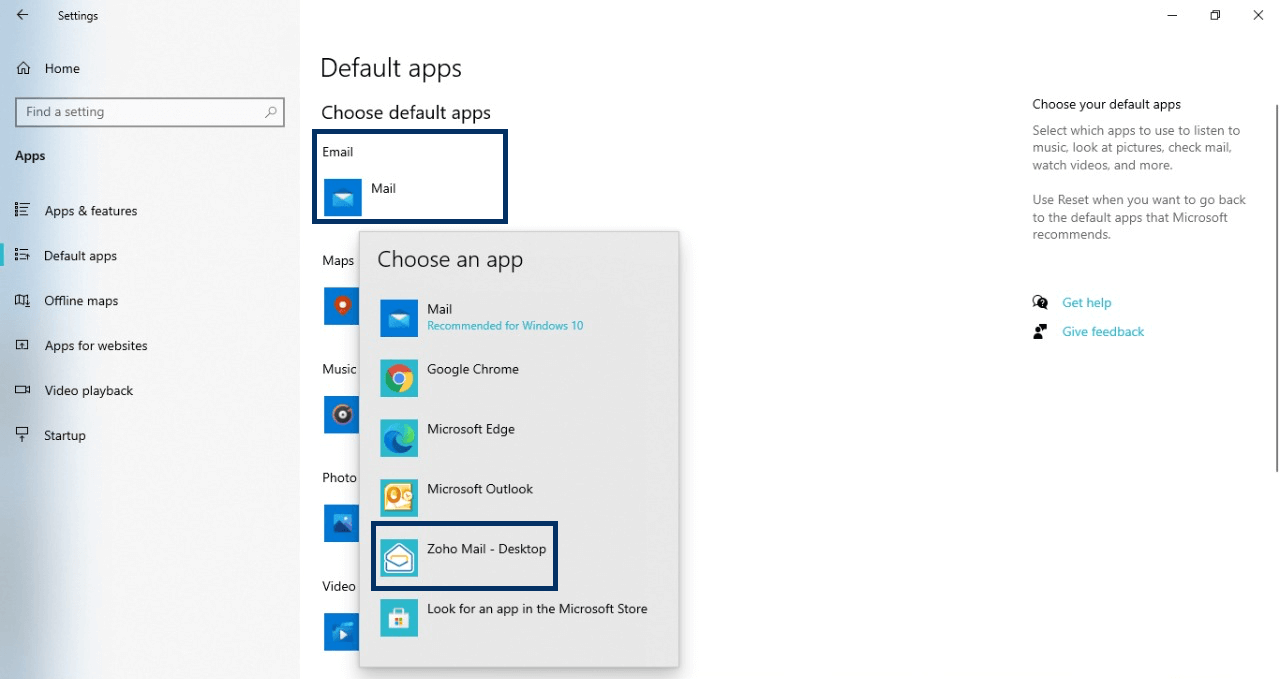Image resolution: width=1280 pixels, height=679 pixels.
Task: Click the 'Choose your default apps' heading
Action: click(1106, 104)
